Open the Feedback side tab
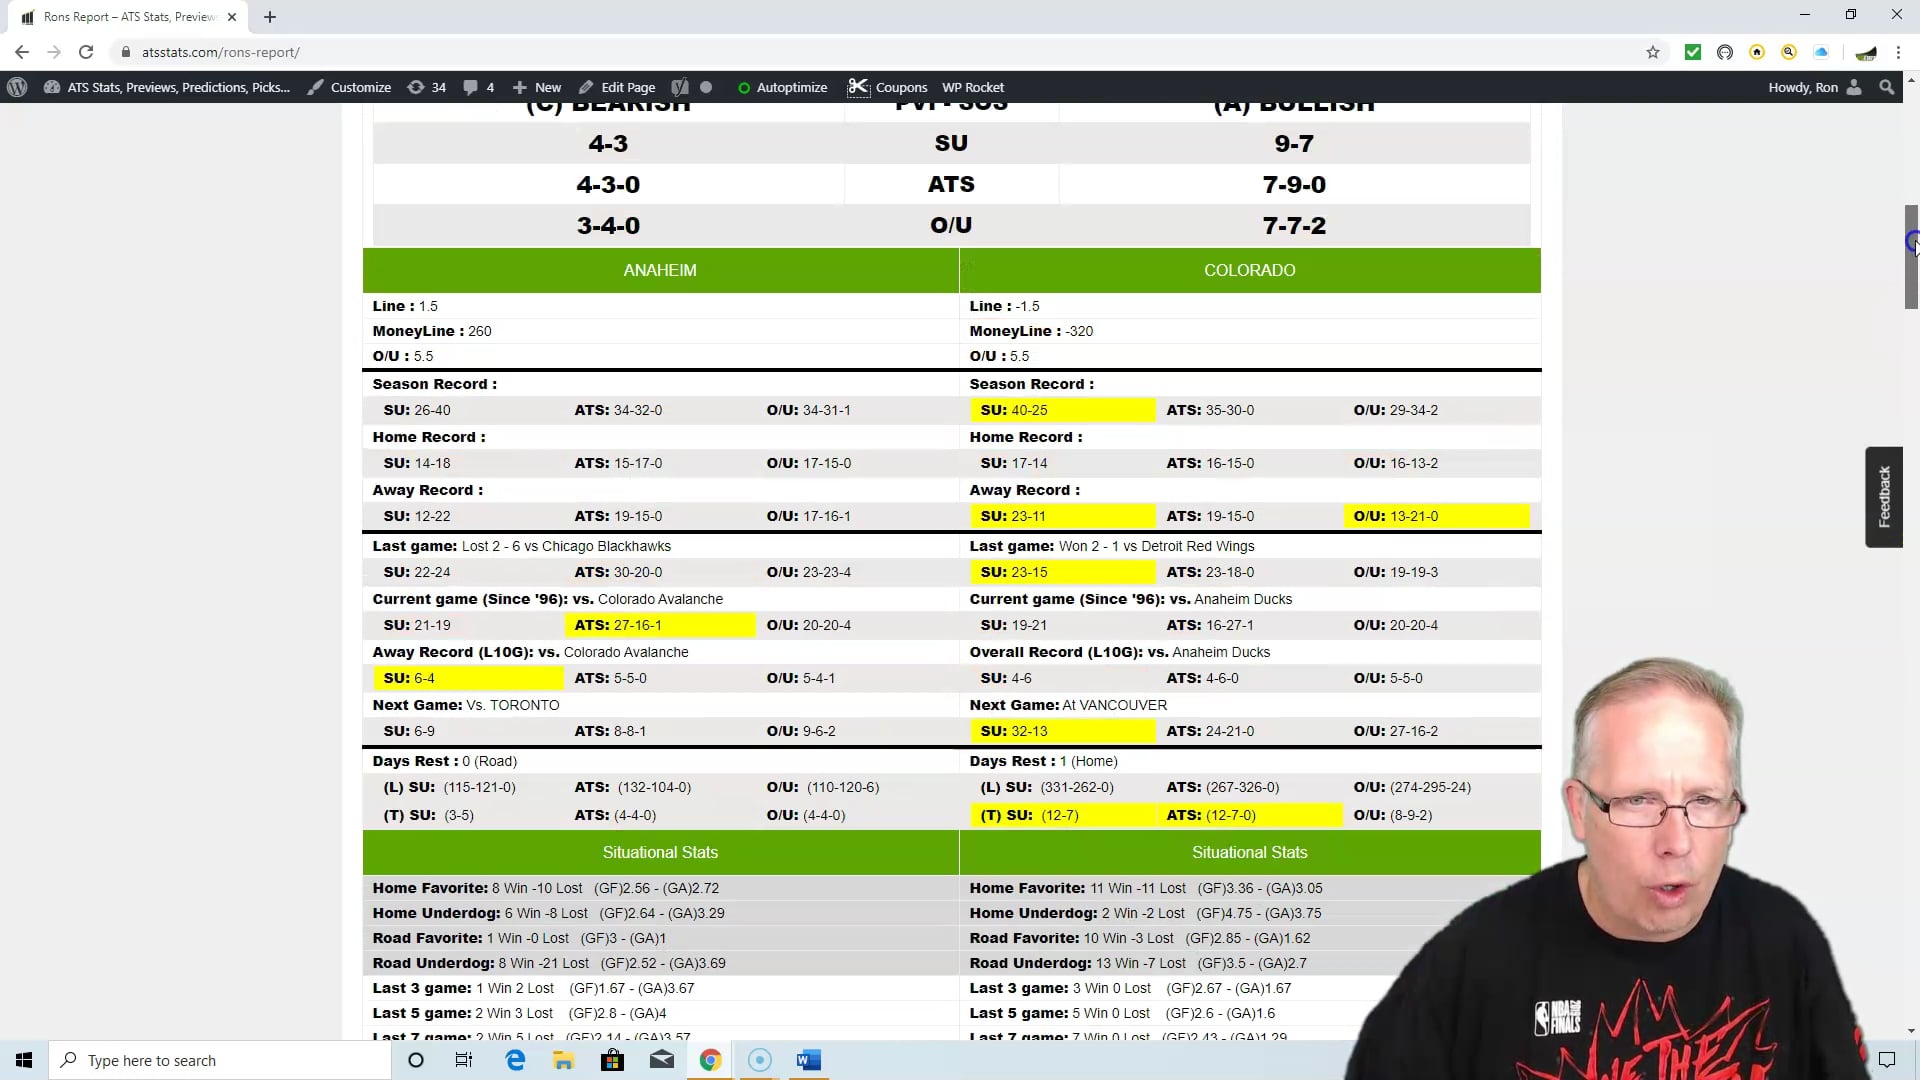Image resolution: width=1920 pixels, height=1080 pixels. [1883, 497]
